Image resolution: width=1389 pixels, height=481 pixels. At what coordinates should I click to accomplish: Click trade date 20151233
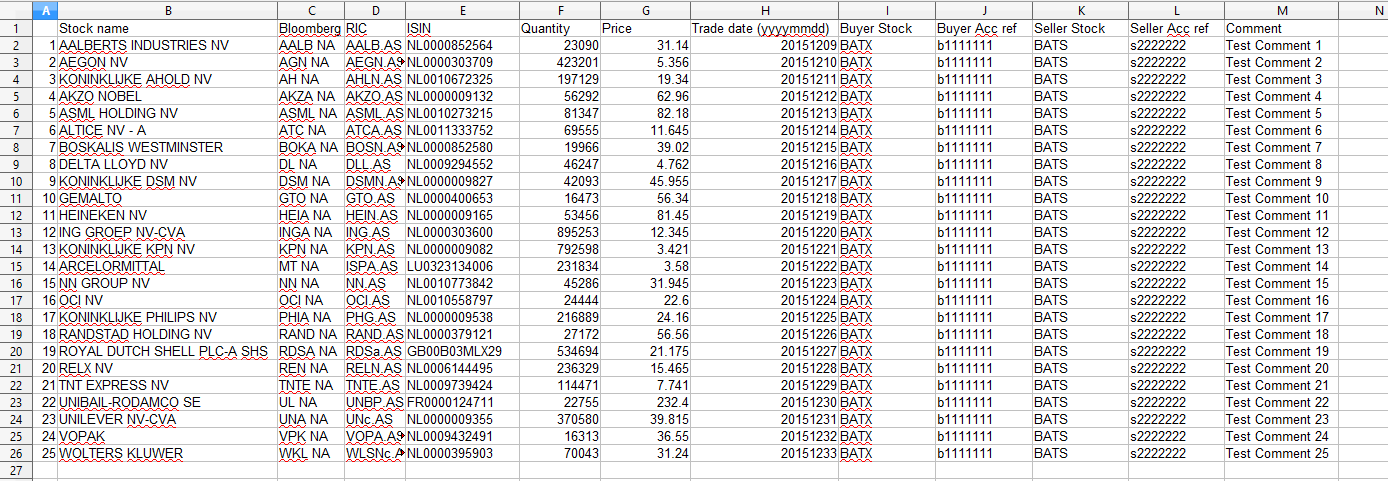[x=764, y=453]
